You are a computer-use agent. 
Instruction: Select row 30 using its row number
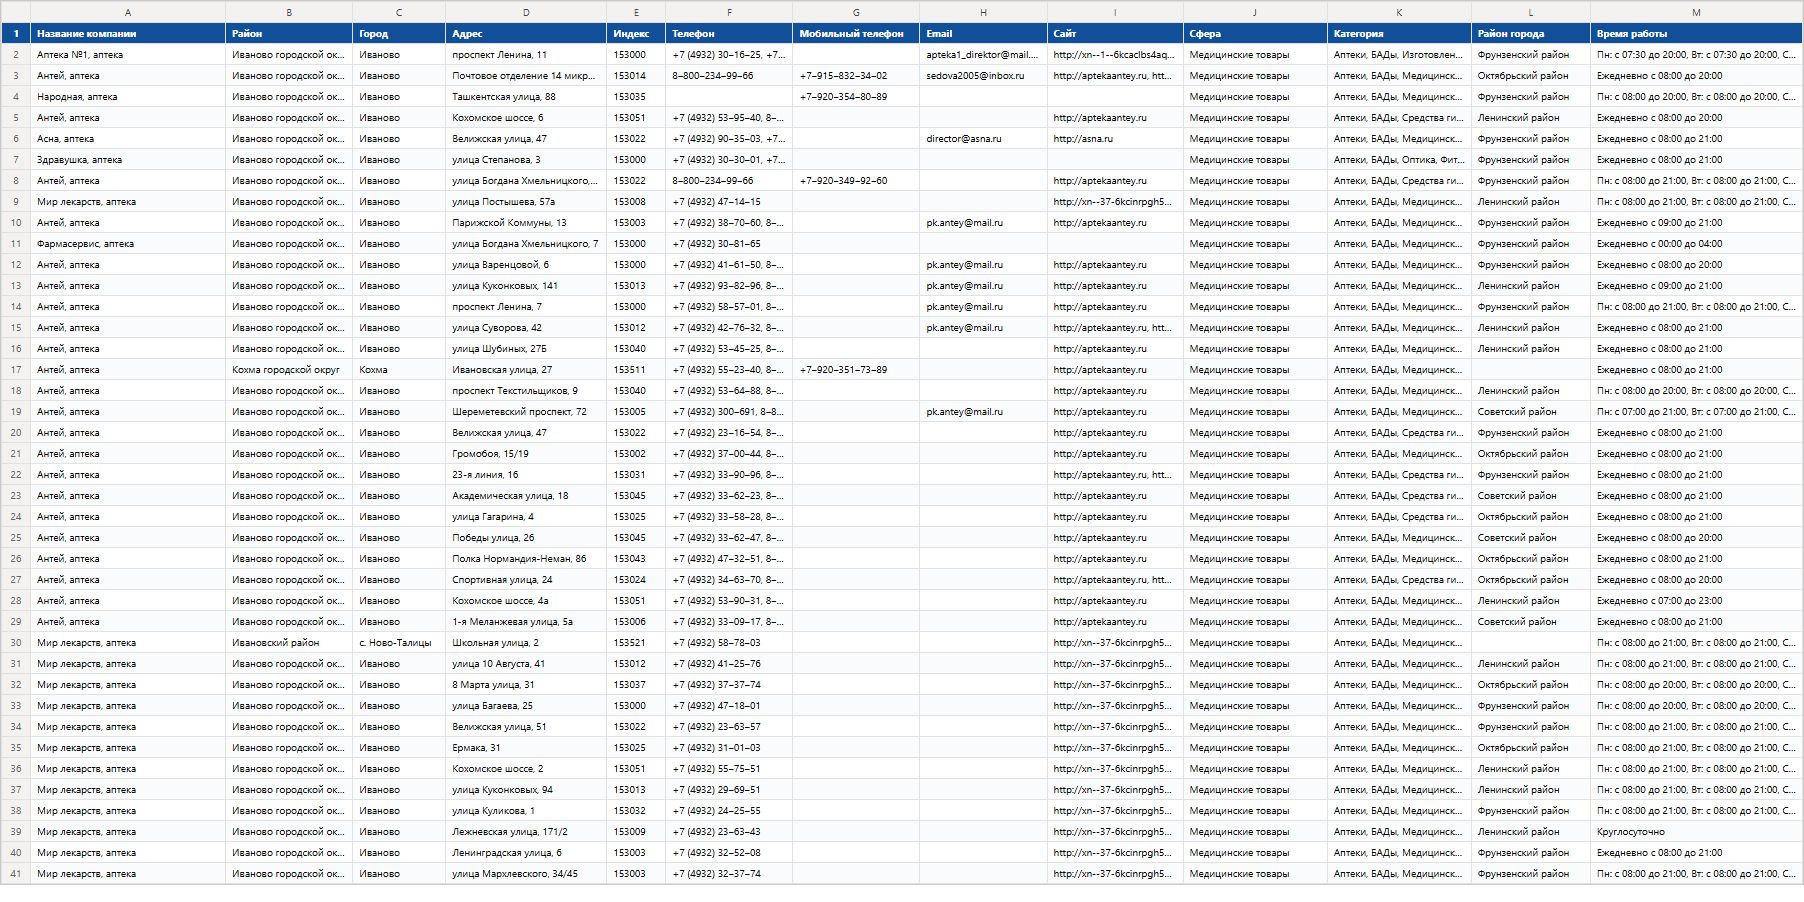coord(16,643)
